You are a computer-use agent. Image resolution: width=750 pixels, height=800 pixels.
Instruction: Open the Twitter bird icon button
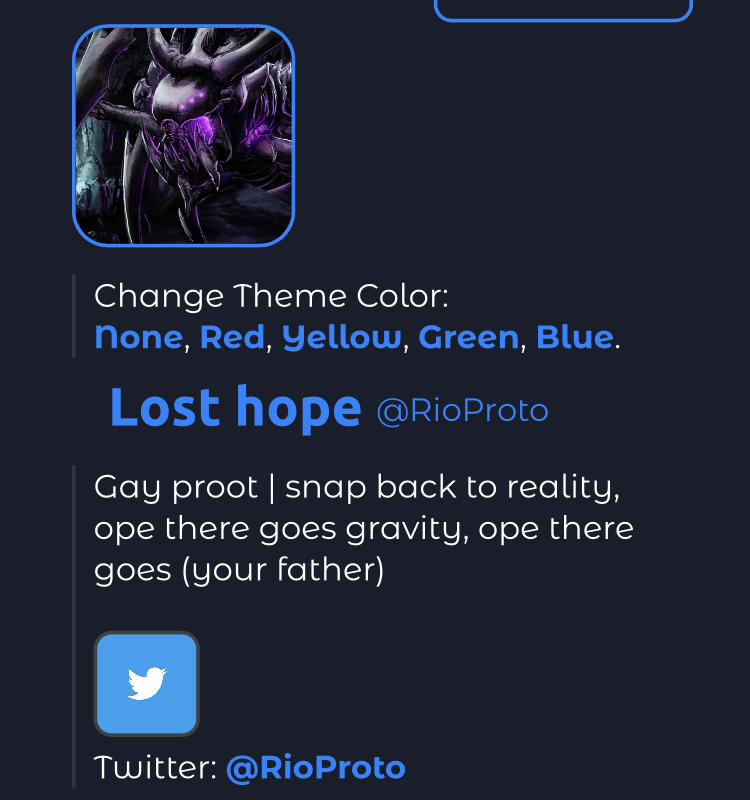point(146,684)
